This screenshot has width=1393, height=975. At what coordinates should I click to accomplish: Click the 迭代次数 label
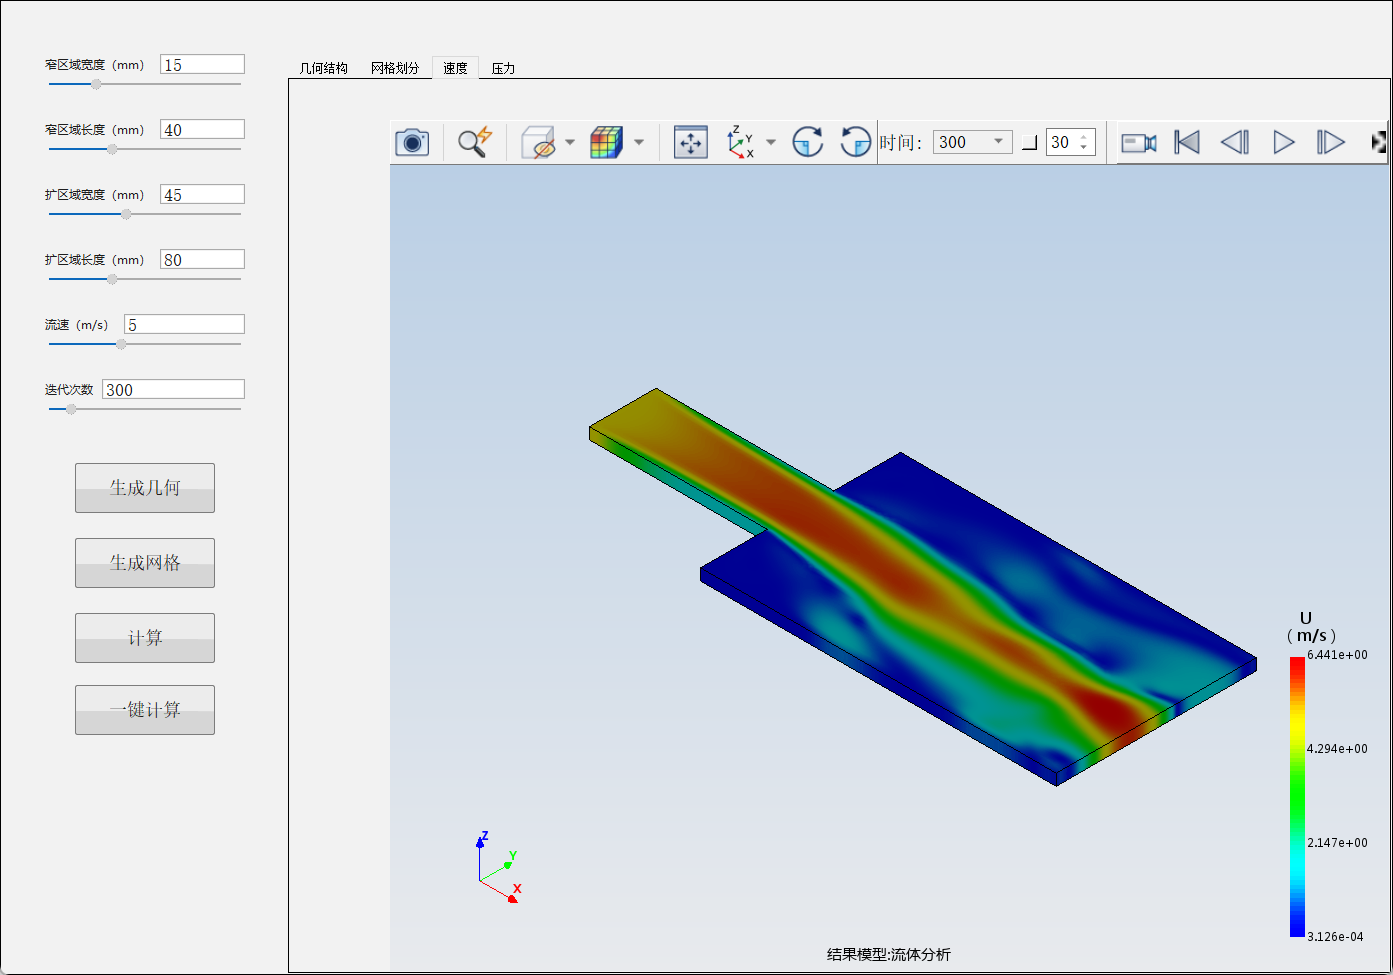pos(69,390)
